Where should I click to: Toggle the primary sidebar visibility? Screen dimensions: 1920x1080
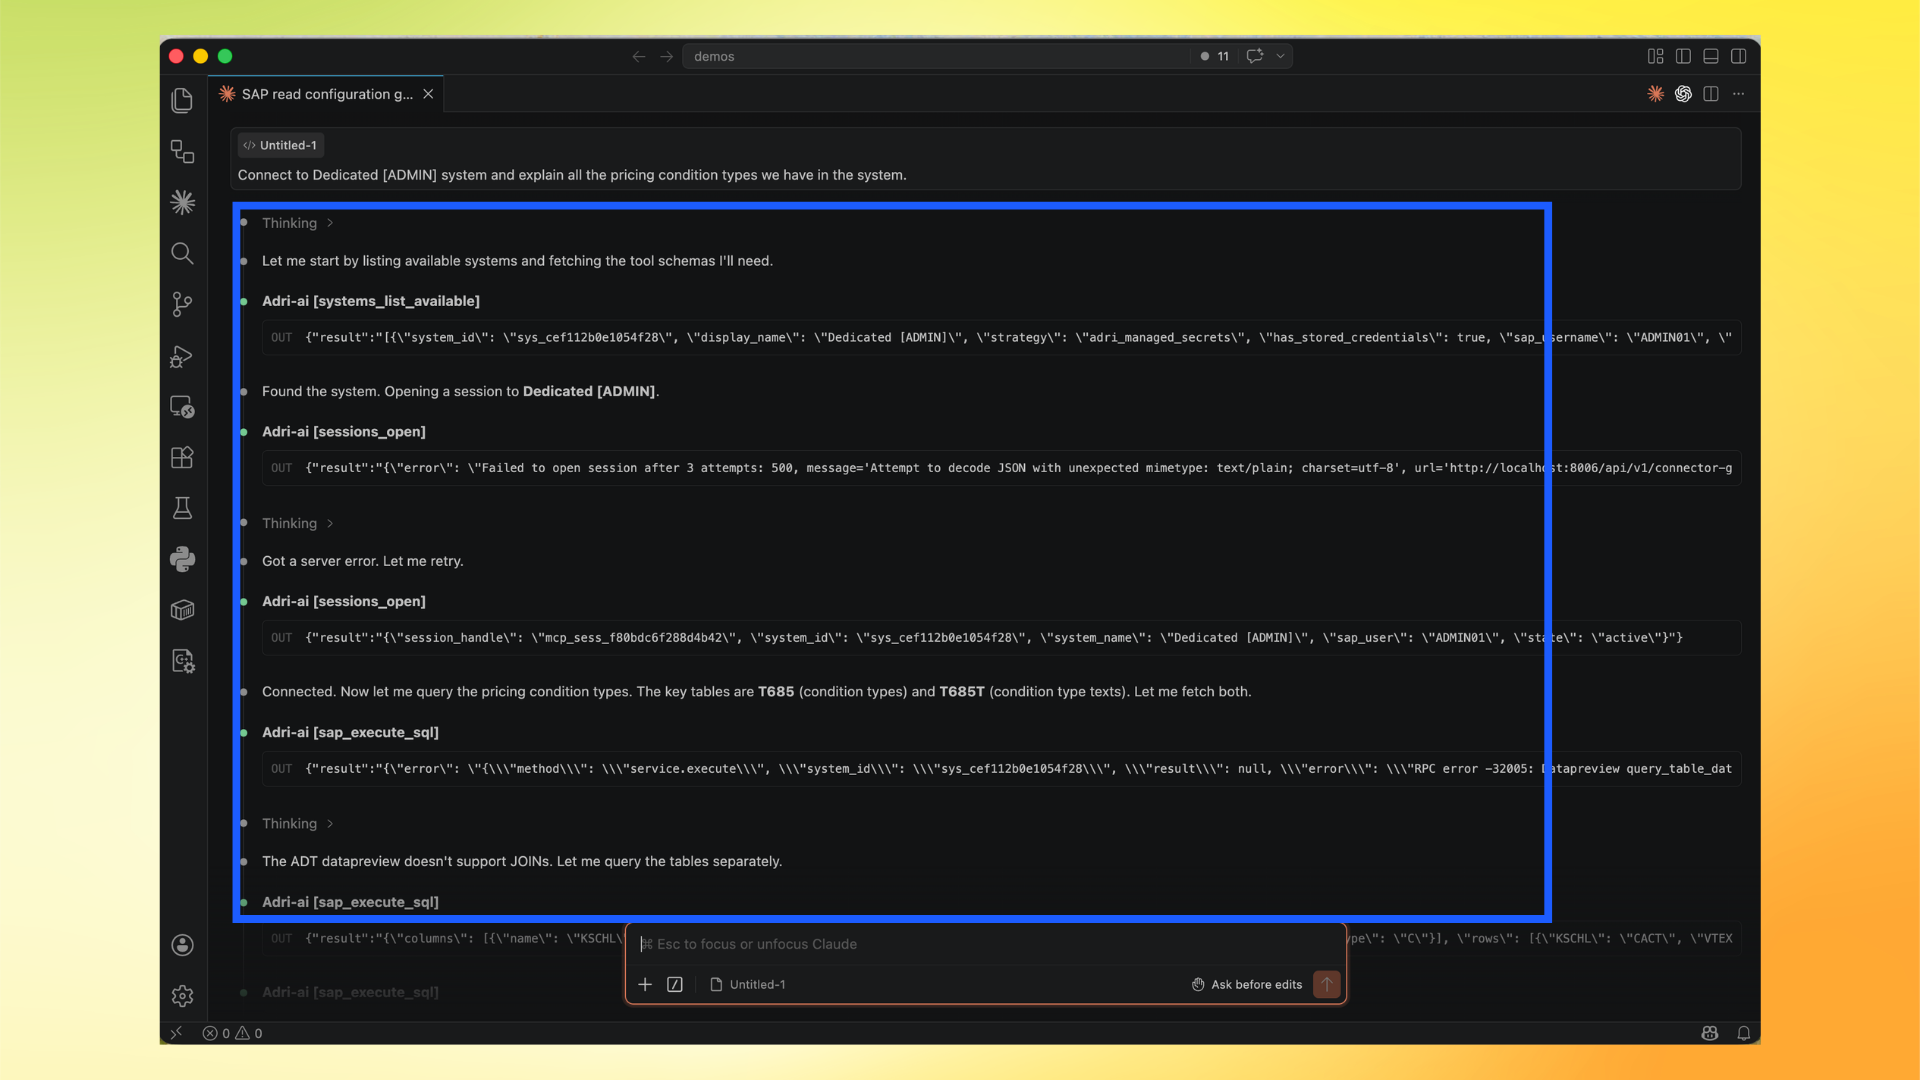pyautogui.click(x=1683, y=56)
